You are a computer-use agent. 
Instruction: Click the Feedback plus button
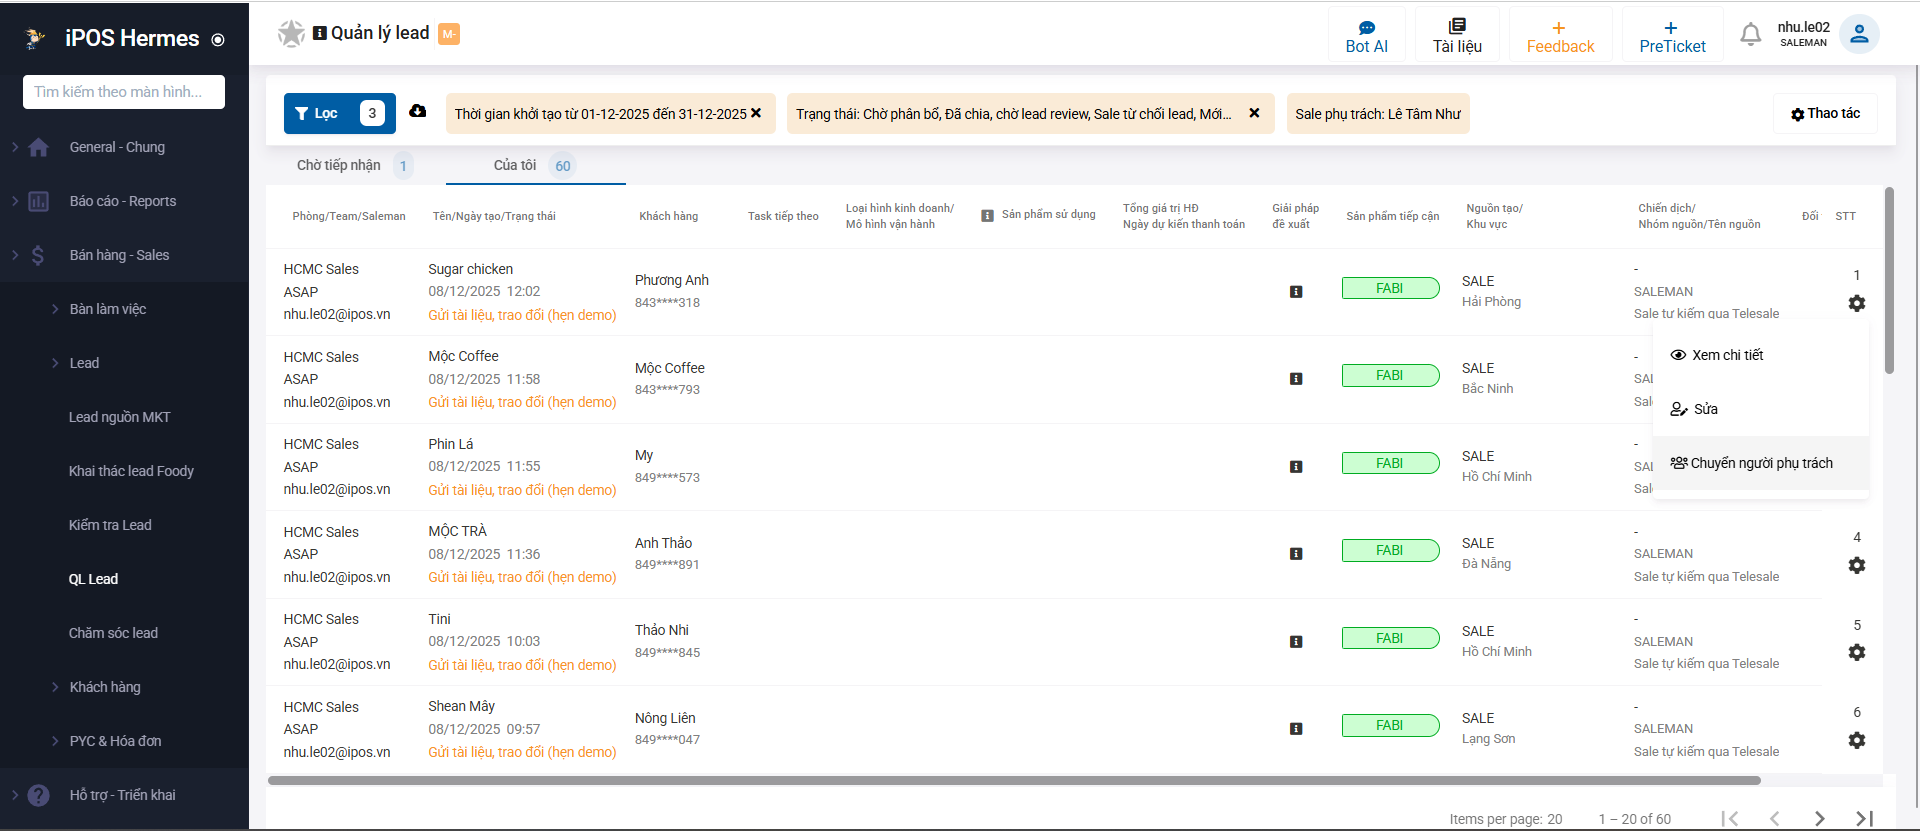(1560, 36)
